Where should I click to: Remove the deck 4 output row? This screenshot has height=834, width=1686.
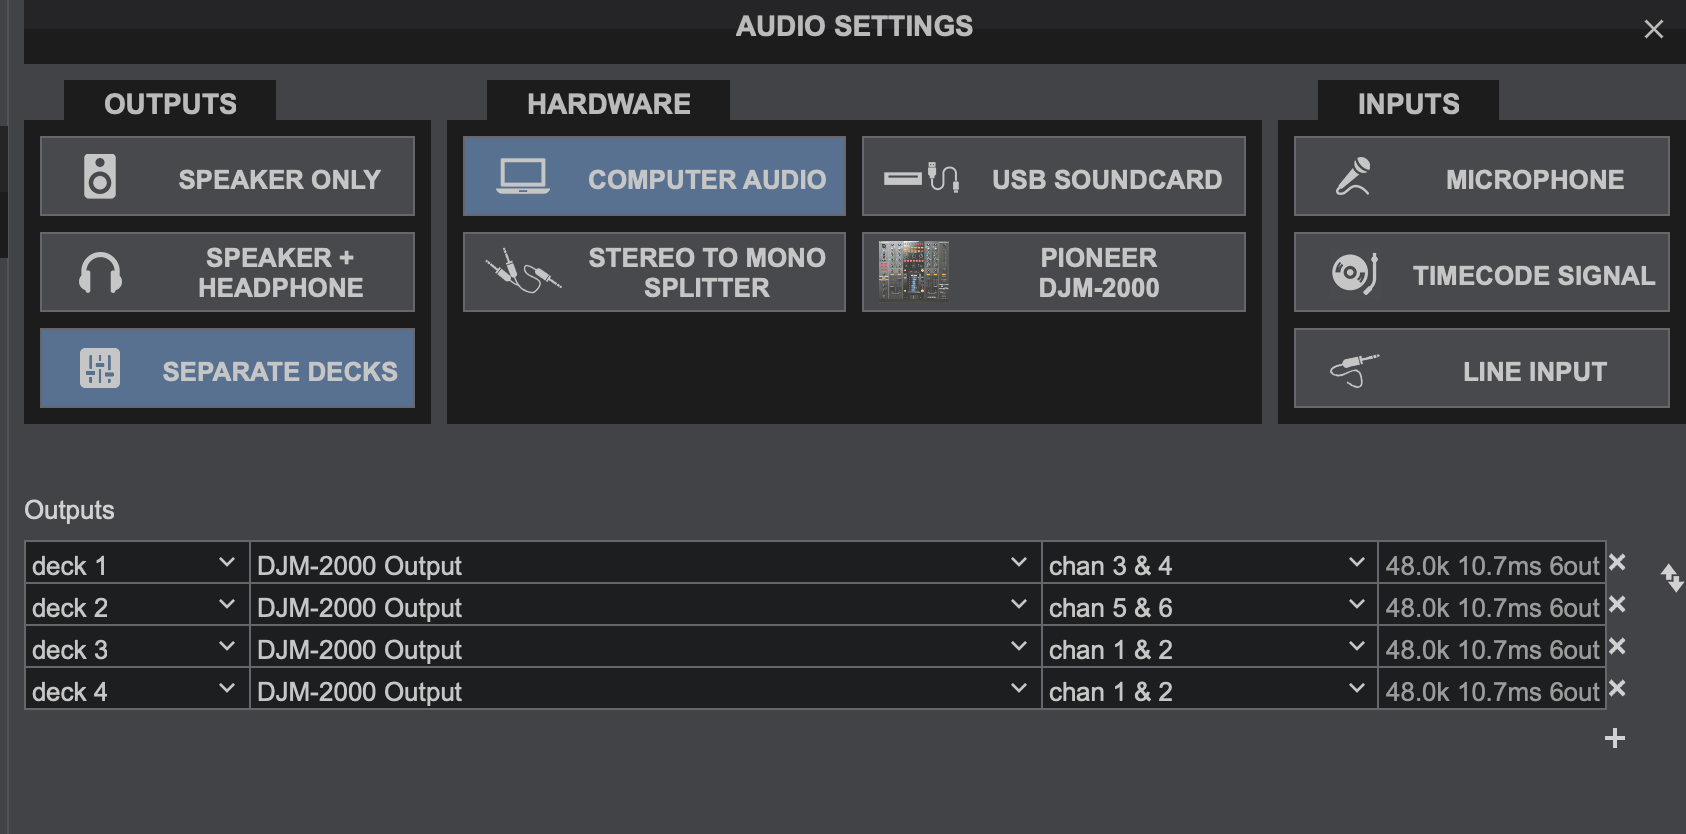(1617, 689)
